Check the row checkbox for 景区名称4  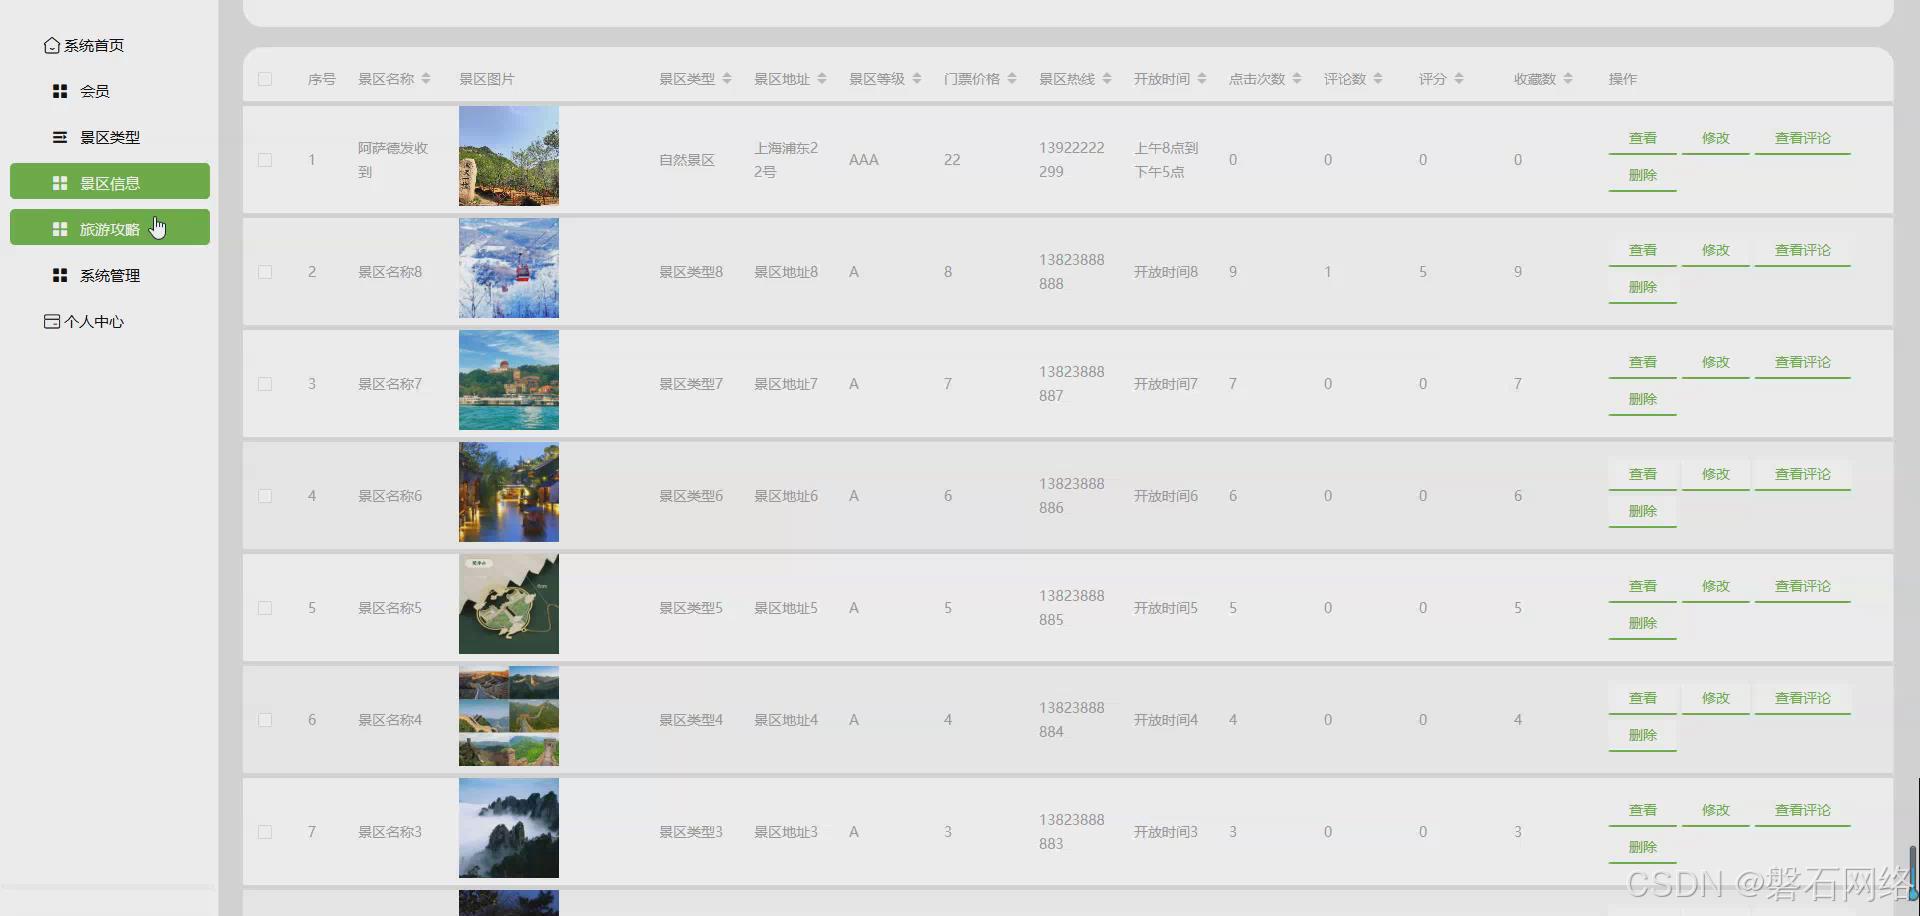[265, 720]
